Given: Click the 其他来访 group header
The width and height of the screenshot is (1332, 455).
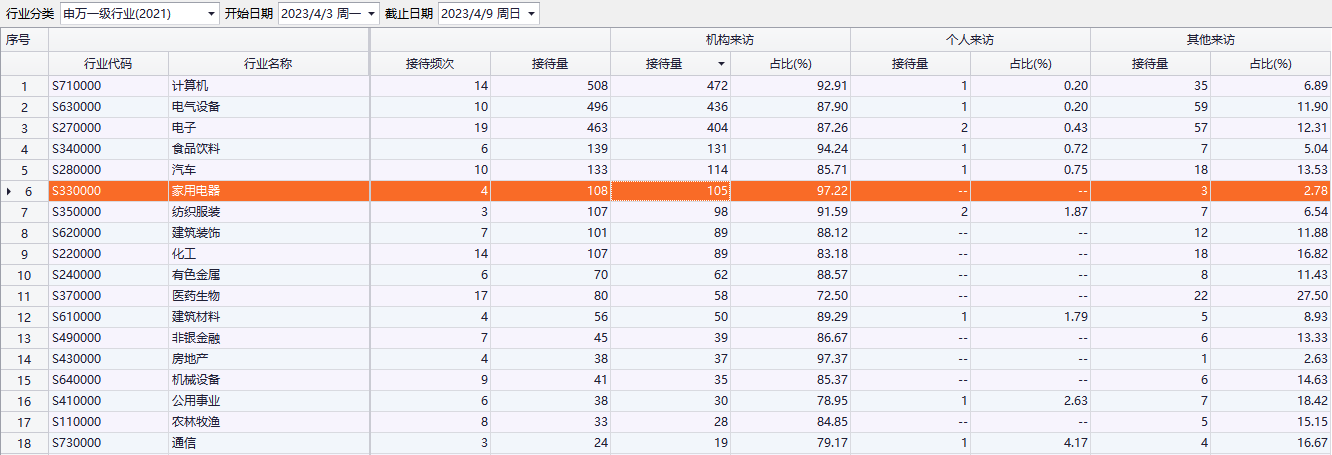Looking at the screenshot, I should (1210, 40).
